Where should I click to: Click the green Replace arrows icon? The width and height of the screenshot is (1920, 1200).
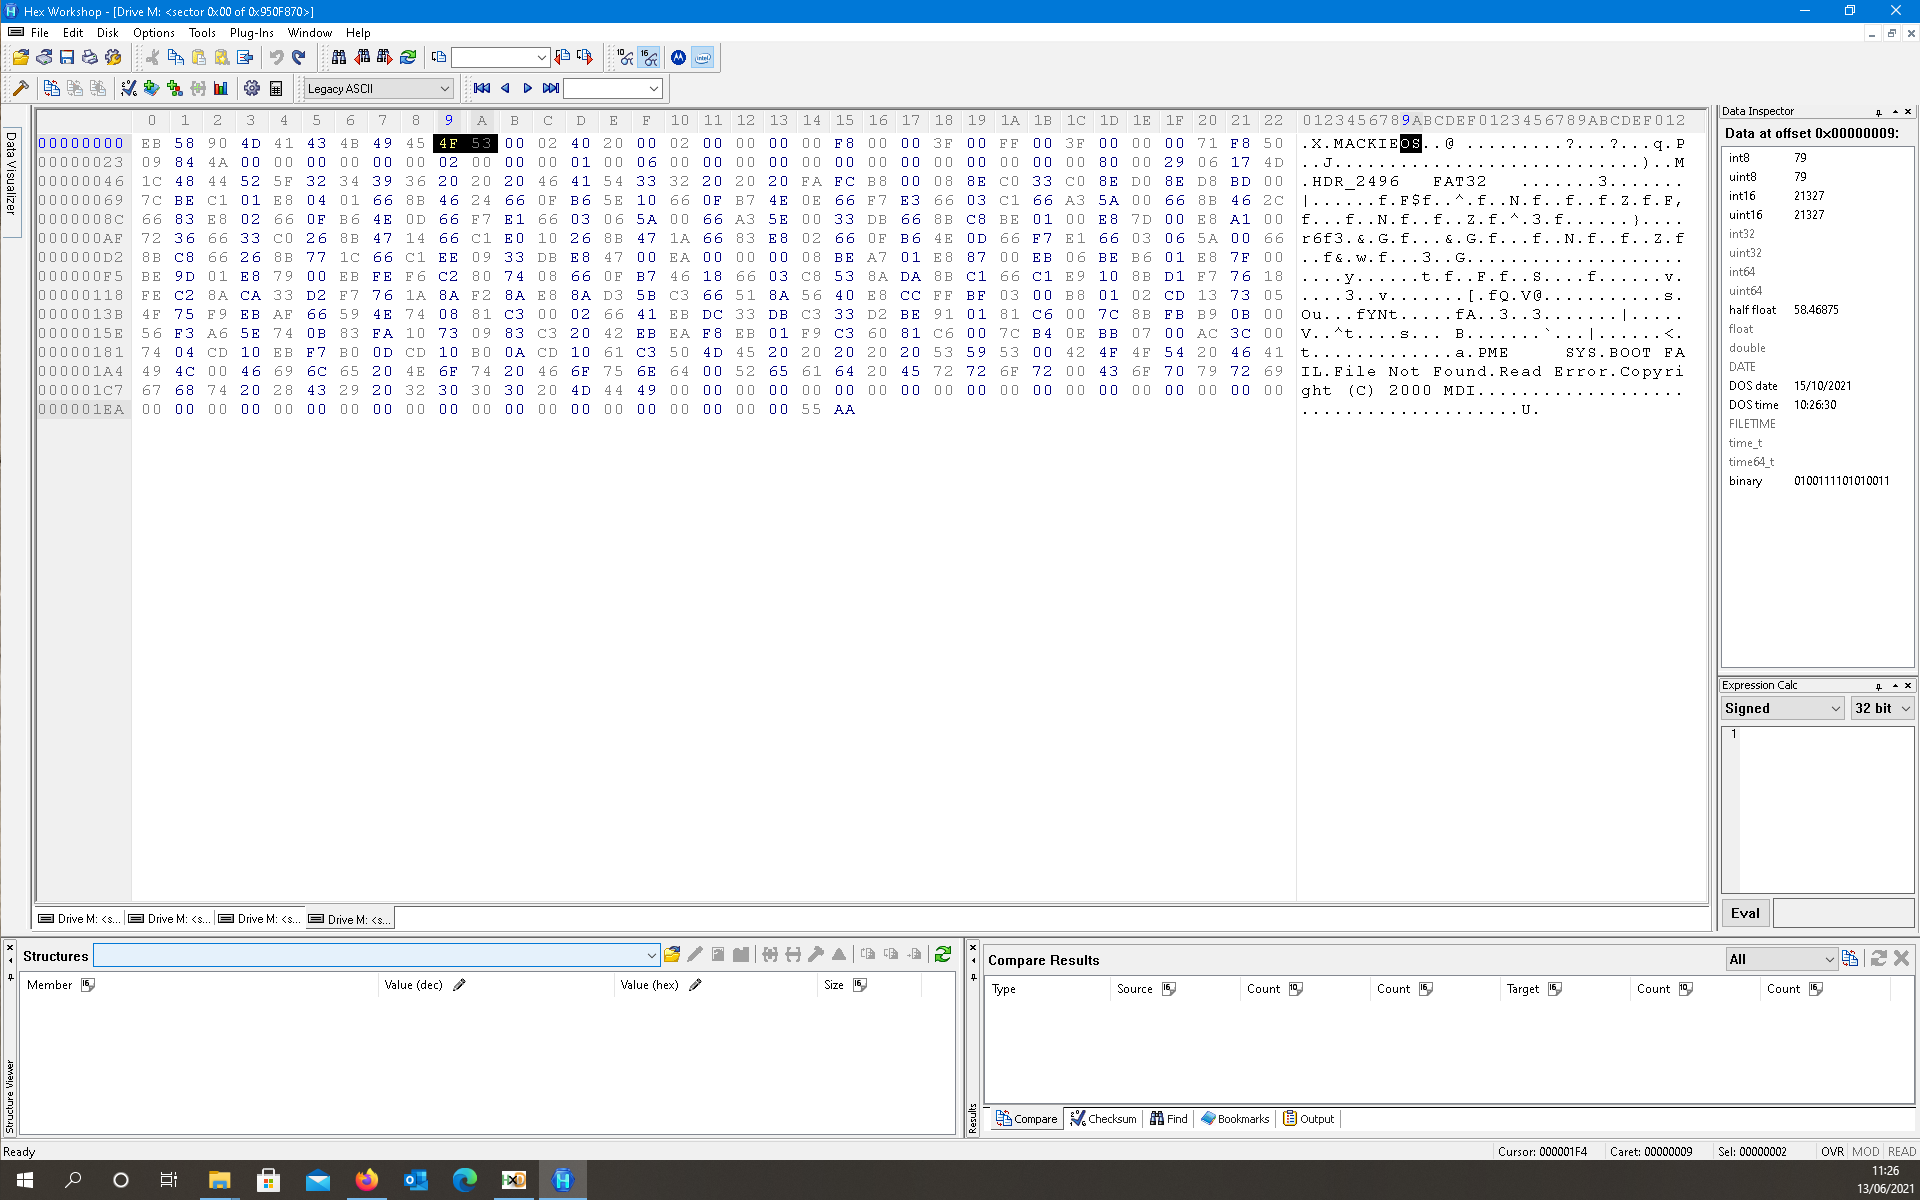coord(408,58)
